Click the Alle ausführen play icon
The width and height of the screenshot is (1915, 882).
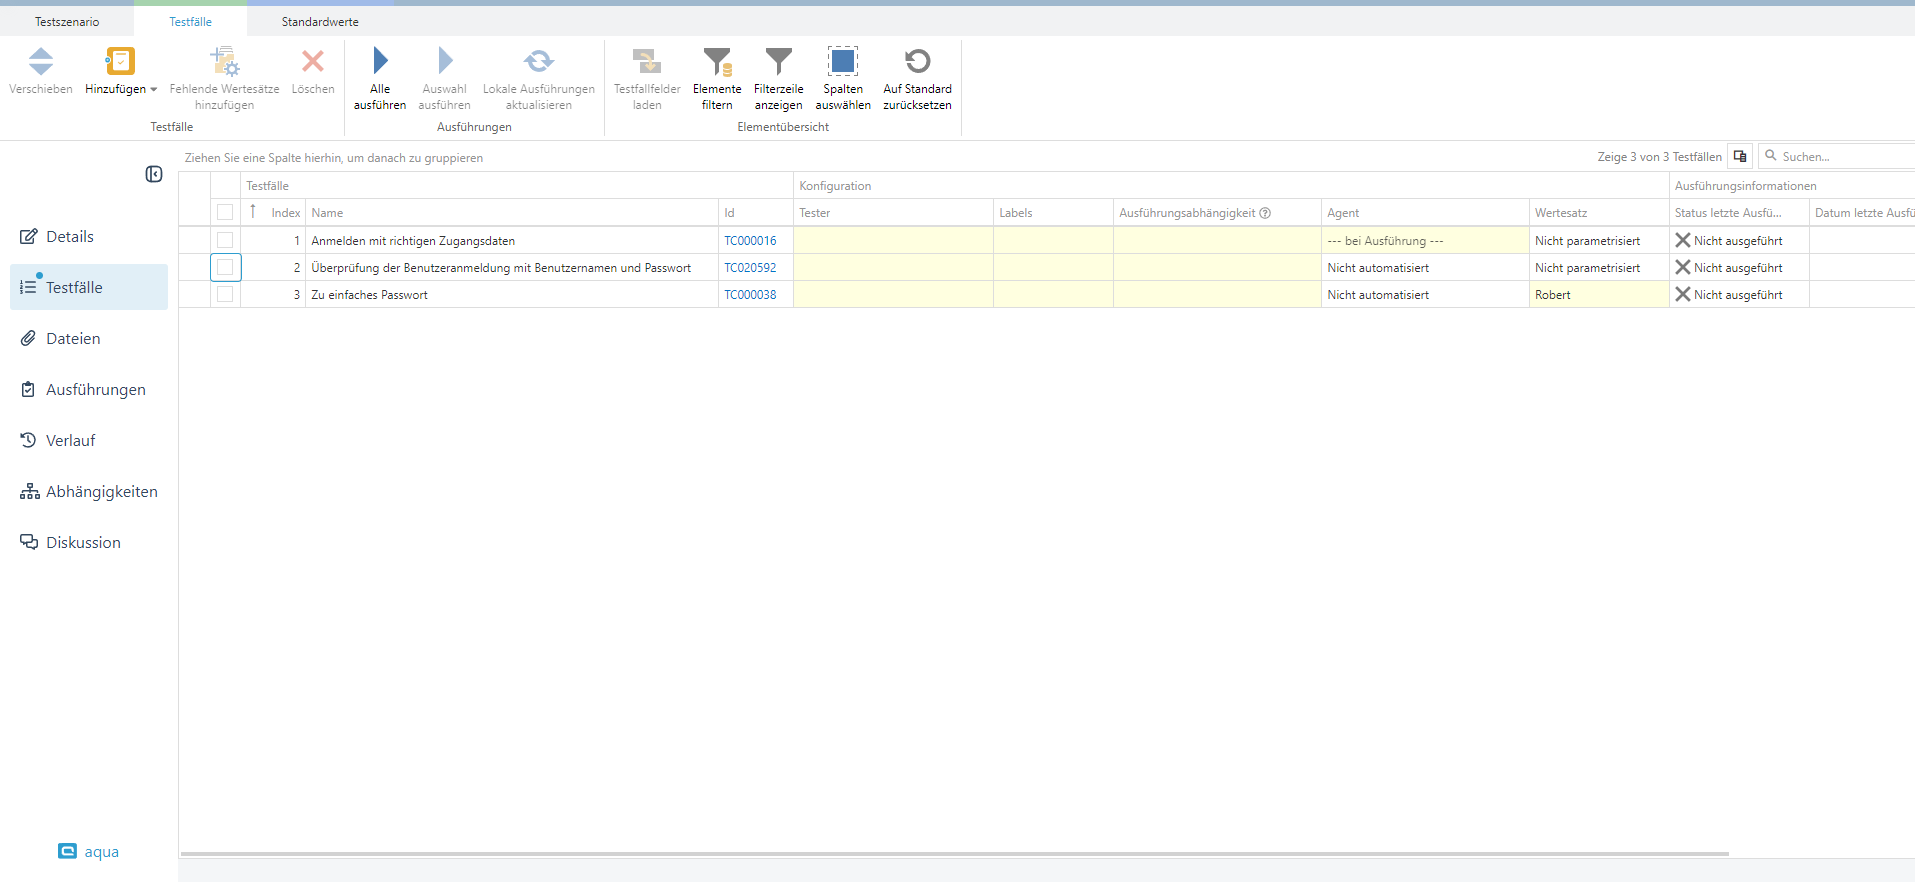pyautogui.click(x=380, y=62)
